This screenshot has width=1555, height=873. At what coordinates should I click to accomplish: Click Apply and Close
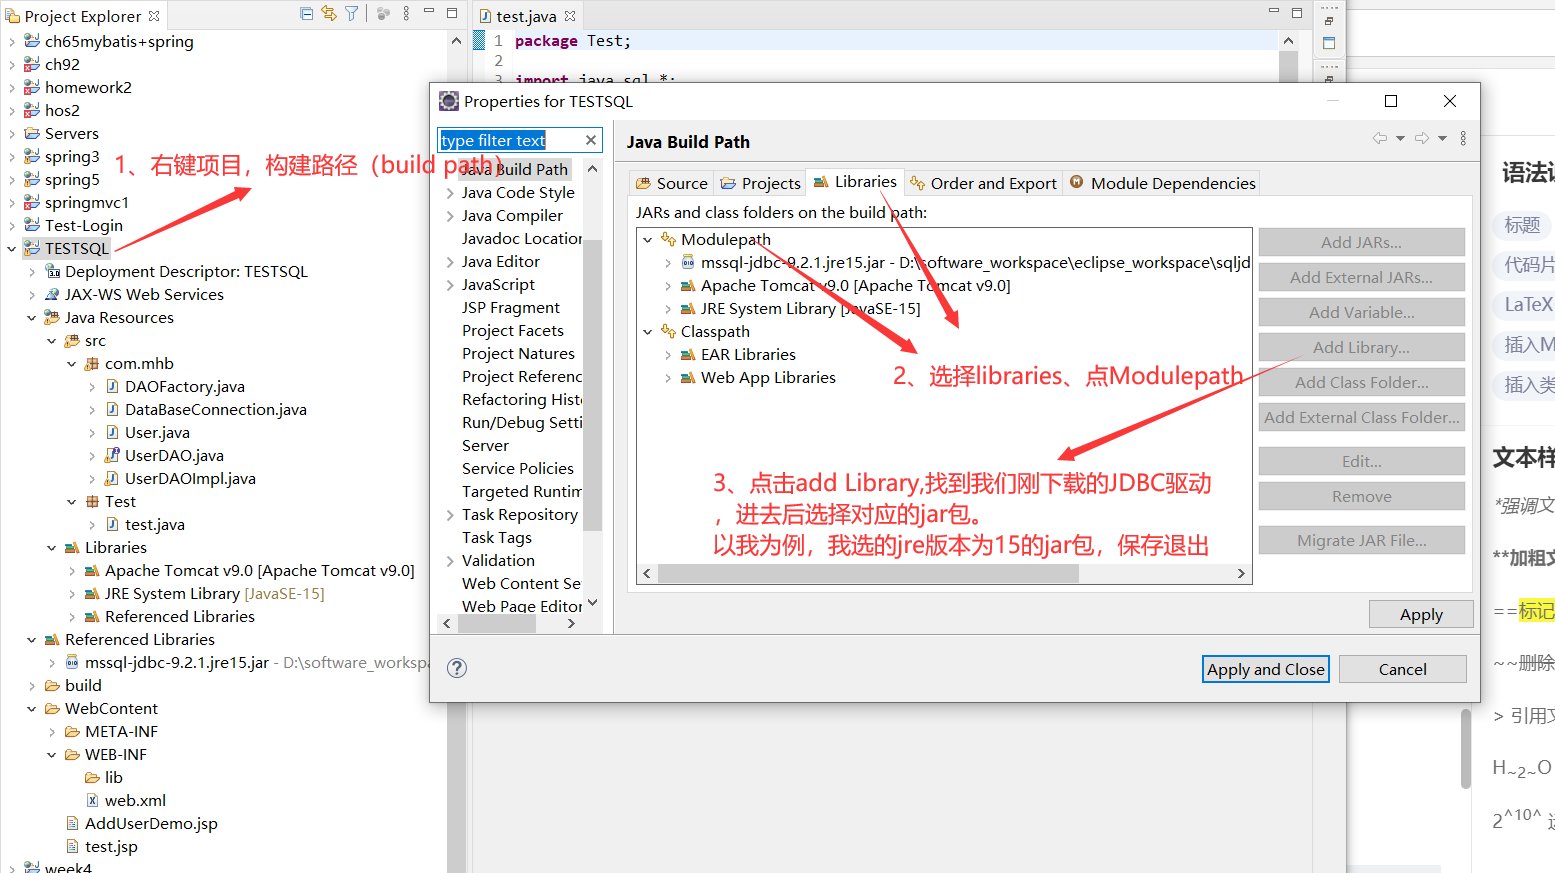(x=1265, y=669)
